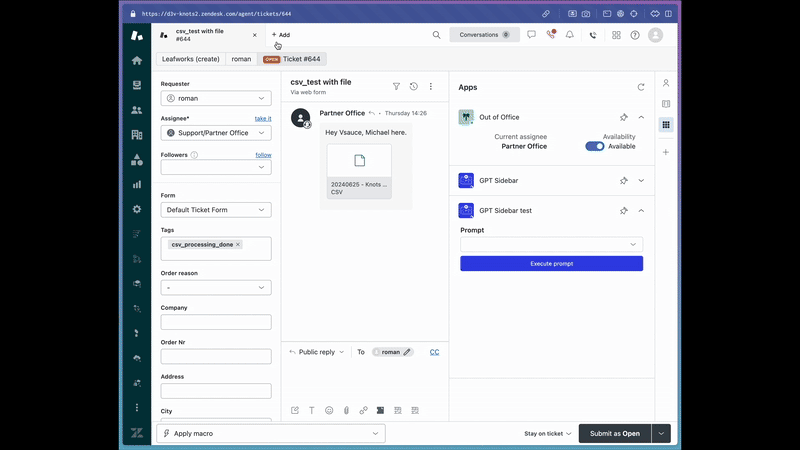Open the user profile avatar
Screen dimensions: 800x450
click(655, 35)
